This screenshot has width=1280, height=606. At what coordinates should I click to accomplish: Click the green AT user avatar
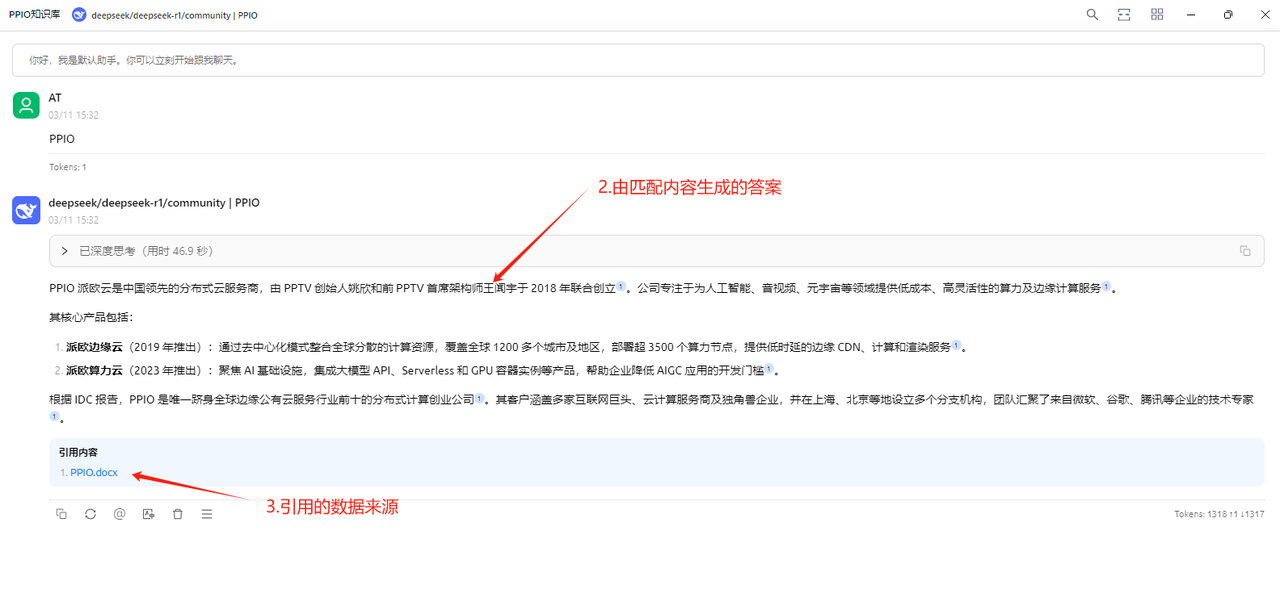[26, 104]
